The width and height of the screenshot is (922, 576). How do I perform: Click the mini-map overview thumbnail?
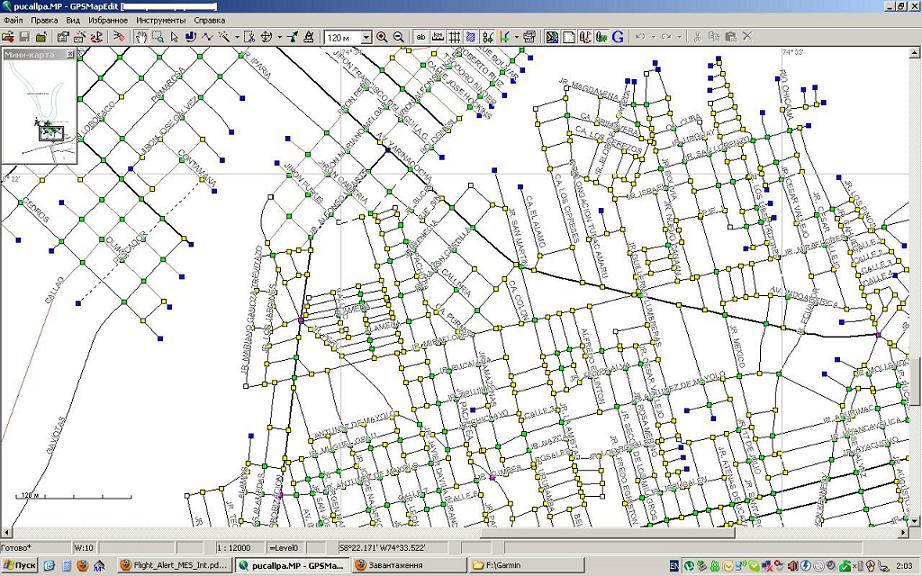click(40, 109)
